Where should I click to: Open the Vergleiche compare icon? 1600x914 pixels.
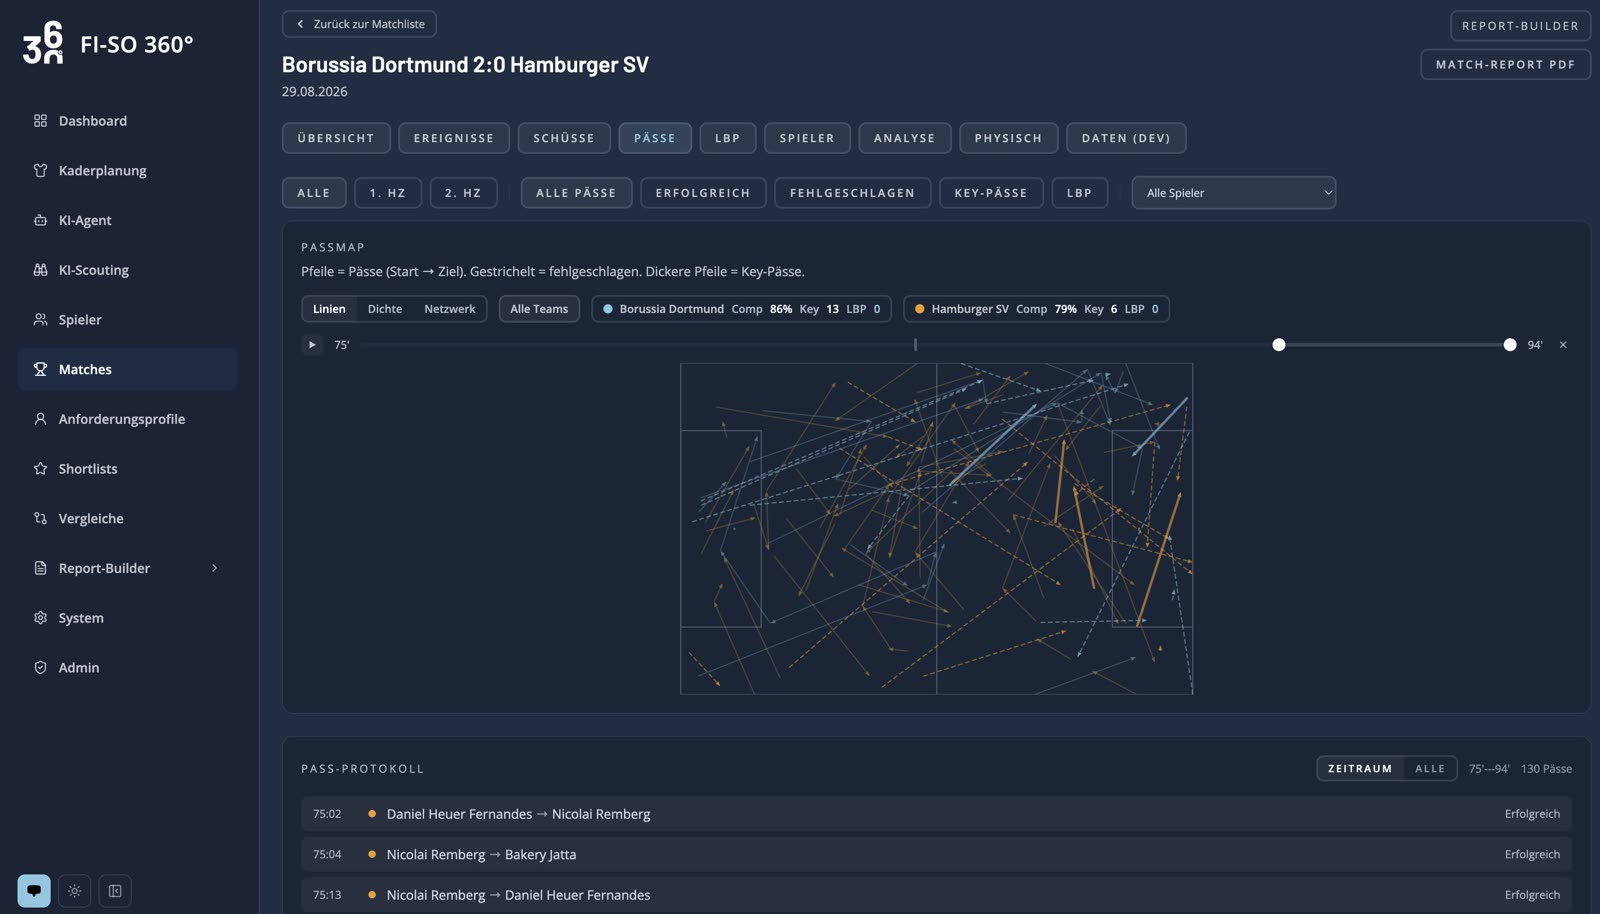tap(40, 518)
